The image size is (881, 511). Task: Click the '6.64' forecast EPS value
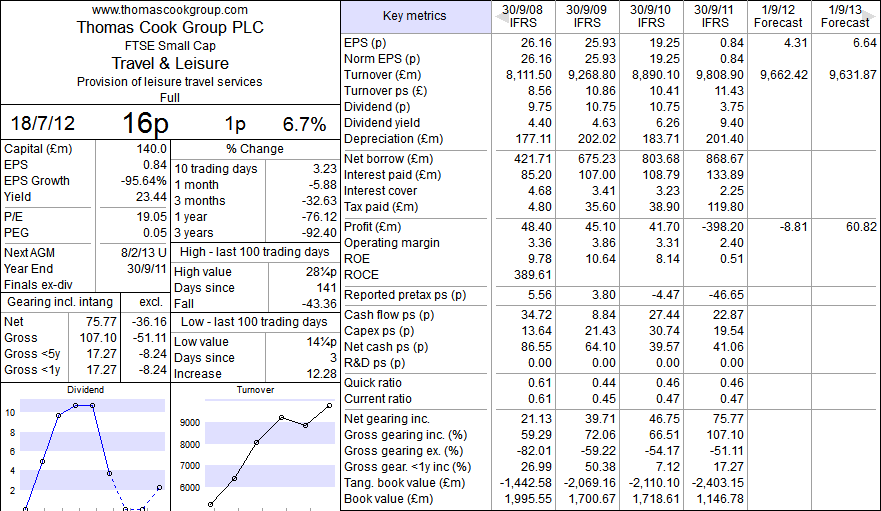point(865,43)
